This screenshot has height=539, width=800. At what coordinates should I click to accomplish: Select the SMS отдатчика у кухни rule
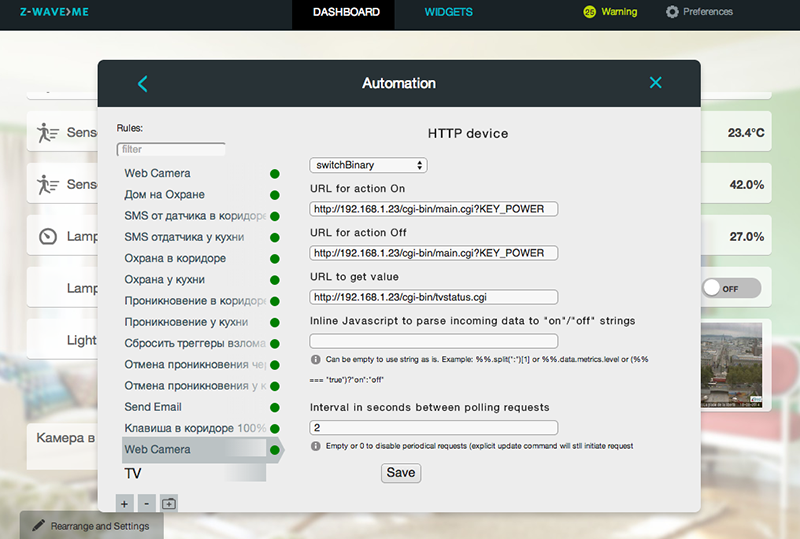[184, 237]
